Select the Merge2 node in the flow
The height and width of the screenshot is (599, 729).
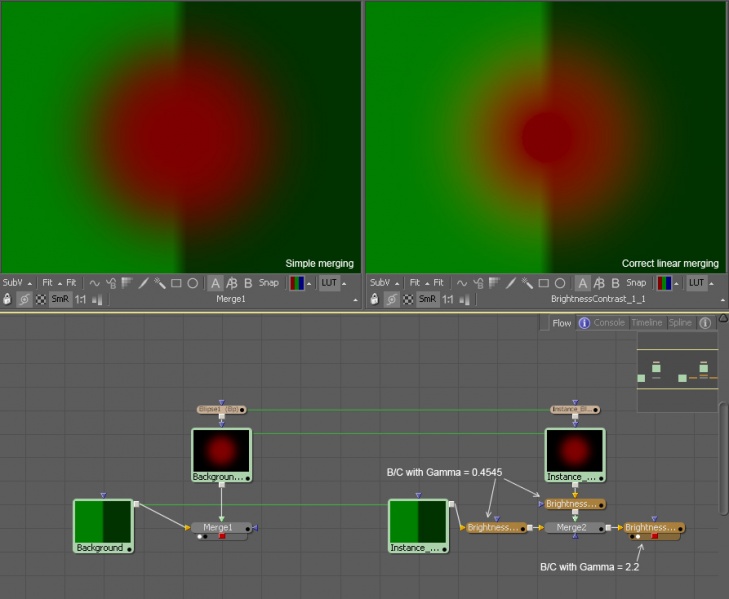pyautogui.click(x=575, y=528)
